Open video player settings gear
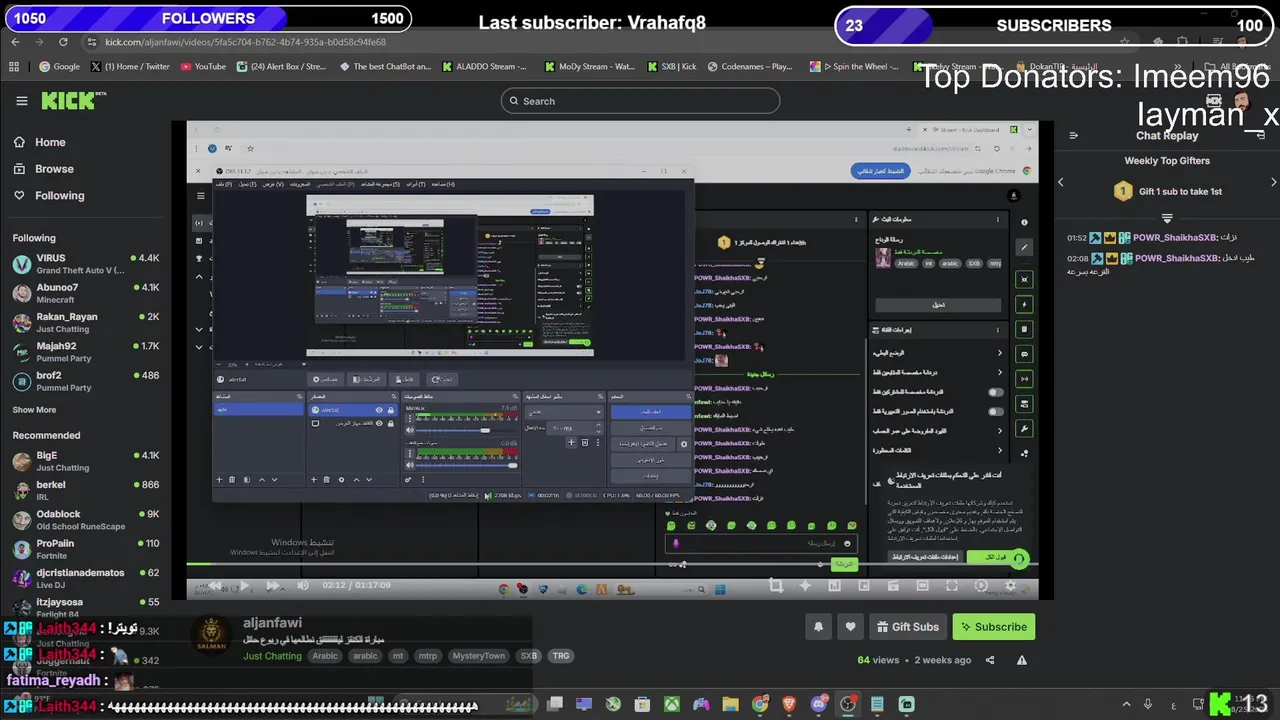1280x720 pixels. pyautogui.click(x=1010, y=586)
